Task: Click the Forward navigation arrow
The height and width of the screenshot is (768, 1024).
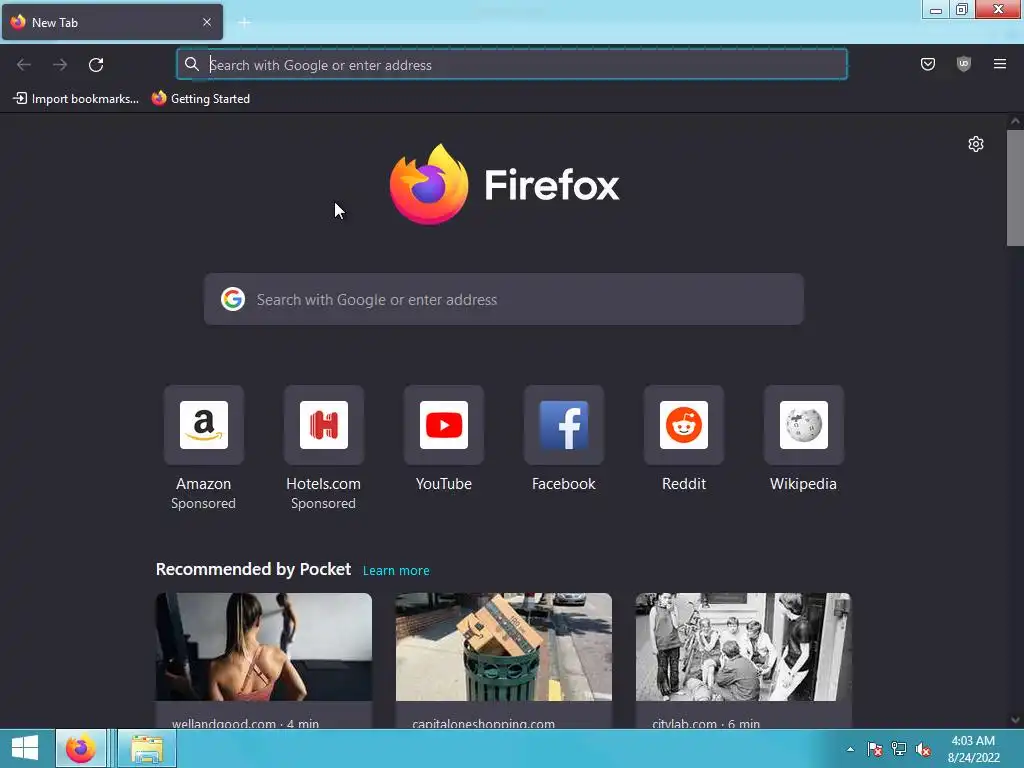Action: (60, 65)
